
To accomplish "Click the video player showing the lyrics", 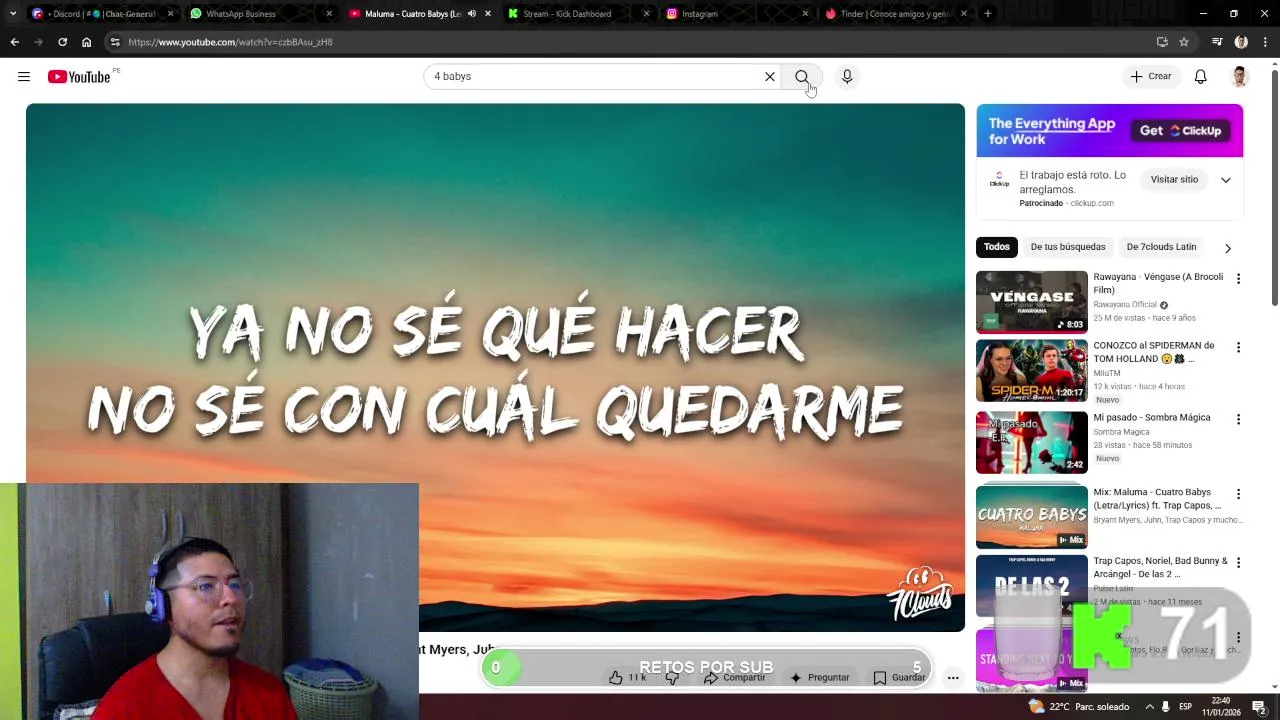I will tap(495, 367).
